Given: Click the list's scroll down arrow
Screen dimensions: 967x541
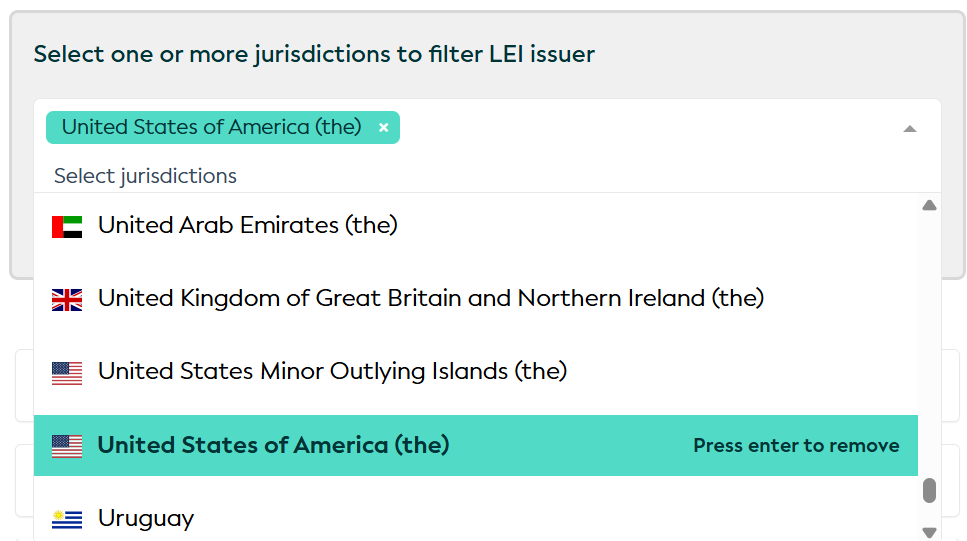Looking at the screenshot, I should pos(929,532).
